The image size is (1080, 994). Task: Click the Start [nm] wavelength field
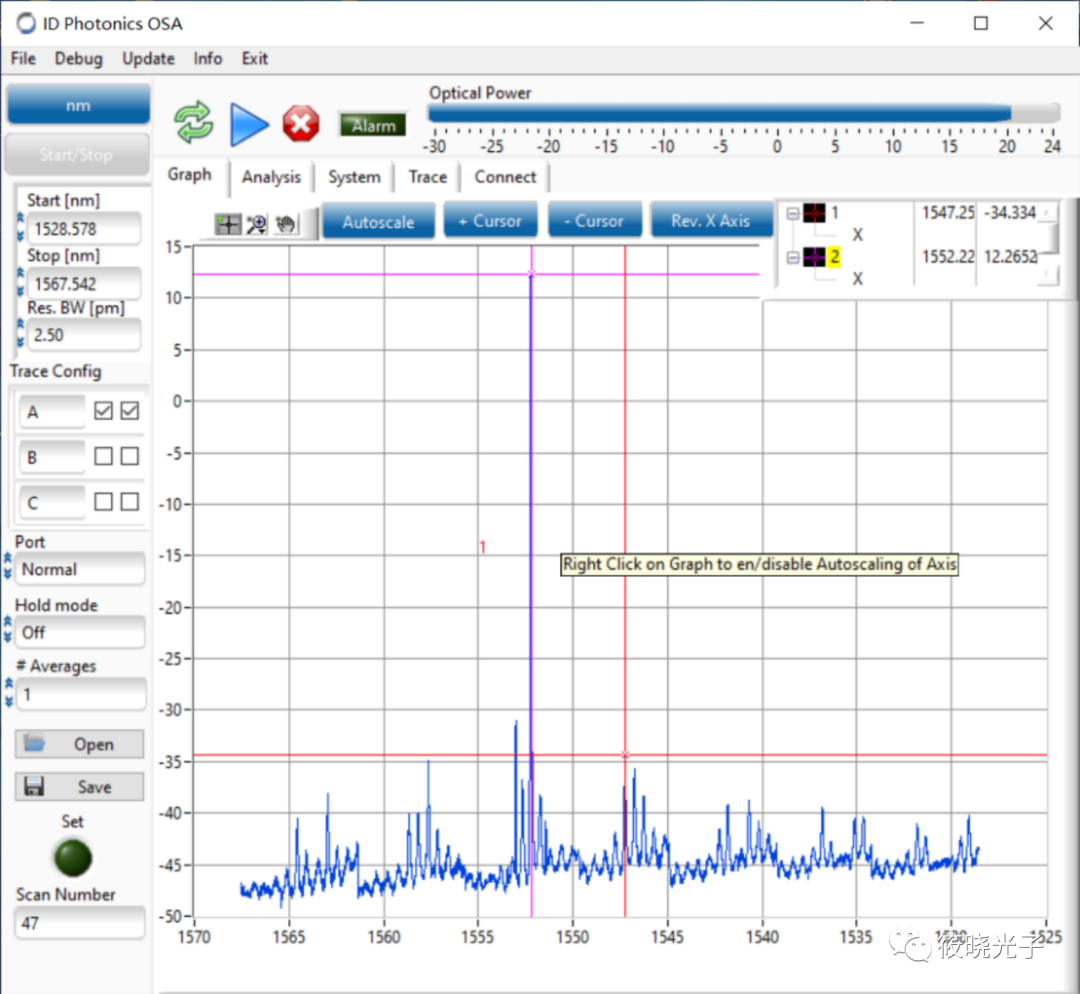(83, 229)
